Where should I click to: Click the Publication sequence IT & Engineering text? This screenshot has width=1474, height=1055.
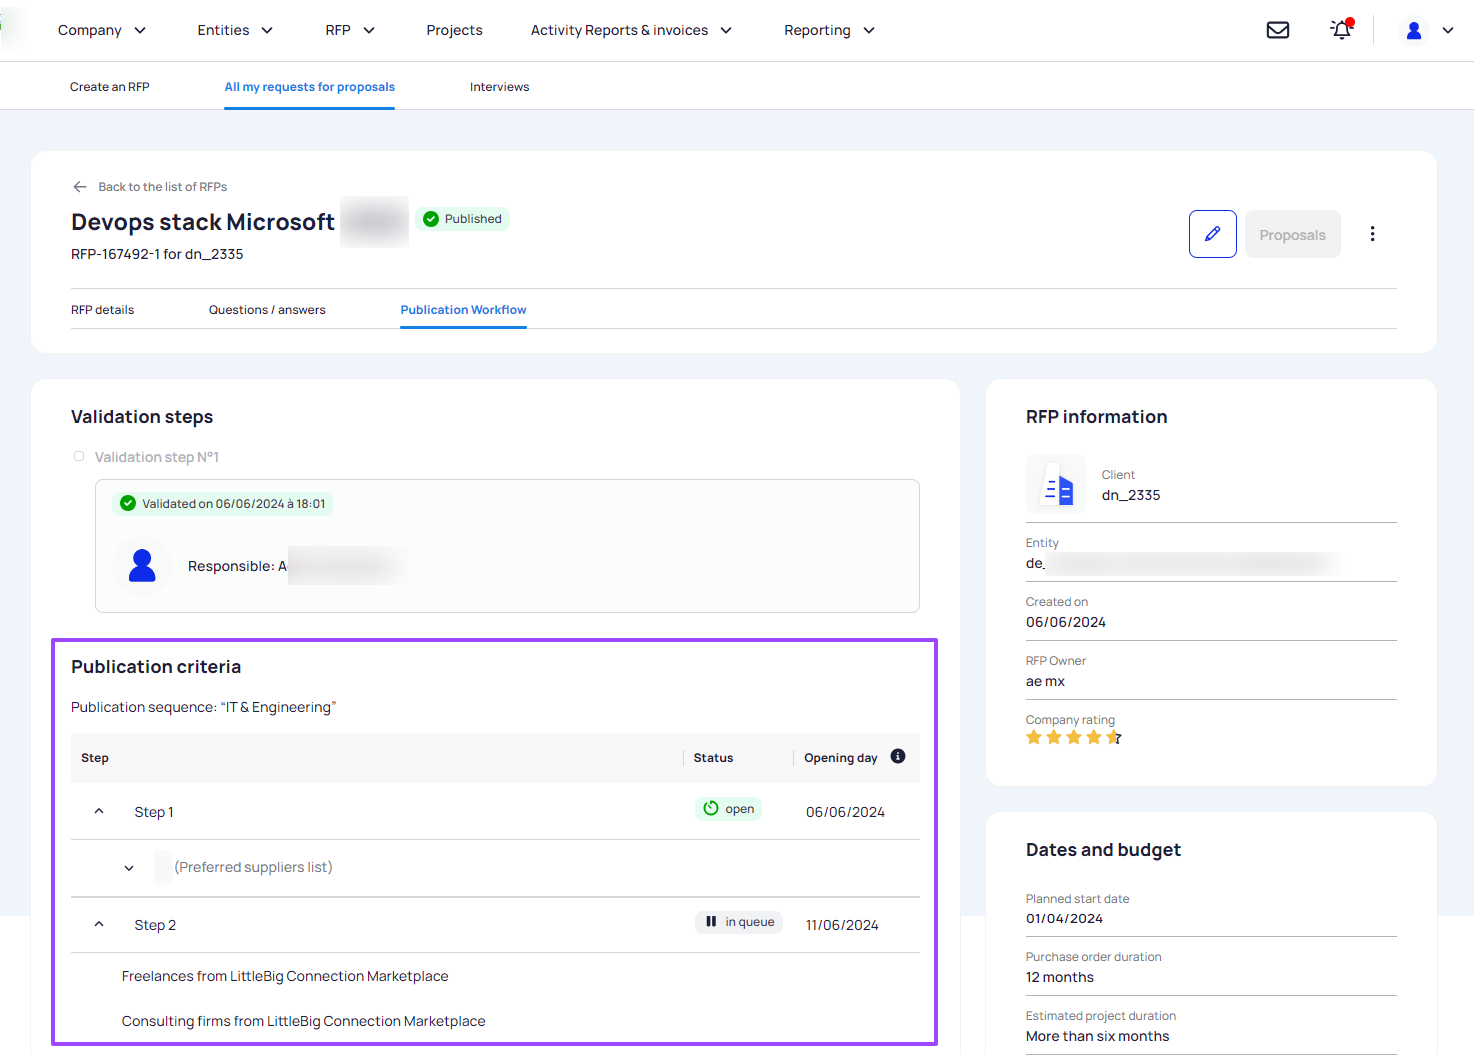click(203, 707)
